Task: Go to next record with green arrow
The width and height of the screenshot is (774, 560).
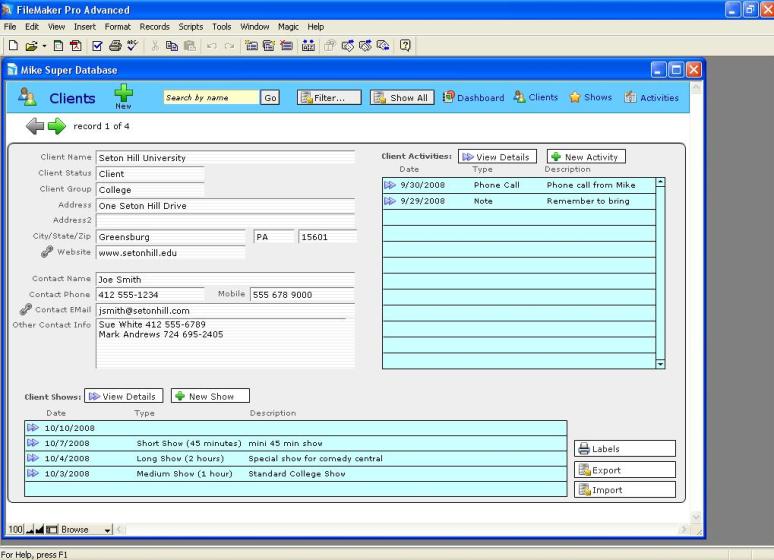Action: point(57,126)
